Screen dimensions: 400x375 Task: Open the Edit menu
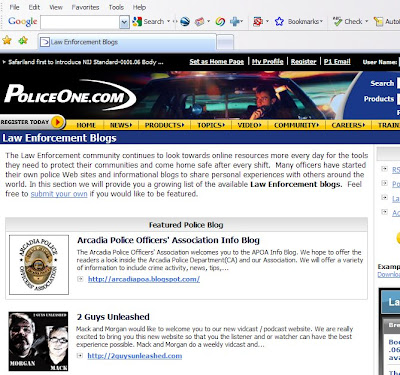[x=34, y=7]
